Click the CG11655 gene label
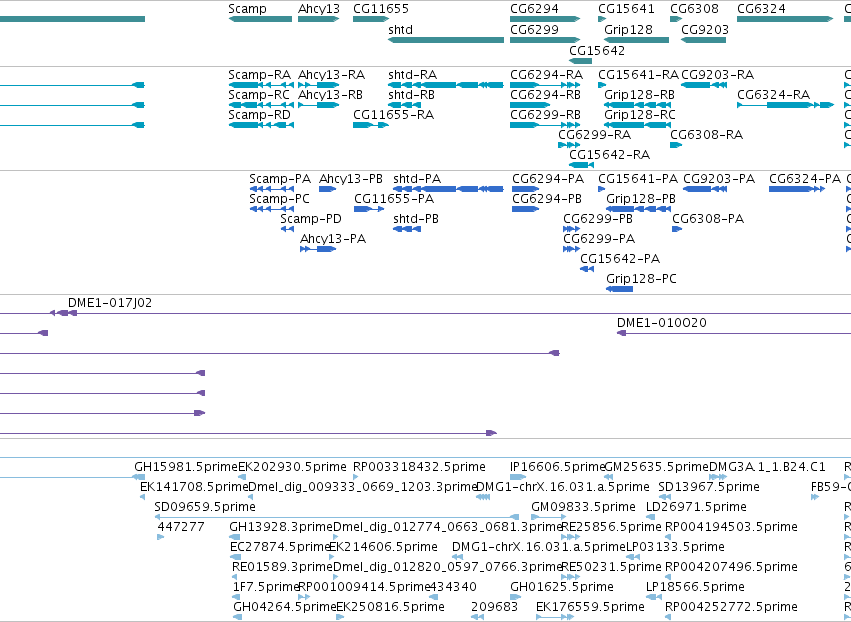This screenshot has width=851, height=622. (380, 9)
